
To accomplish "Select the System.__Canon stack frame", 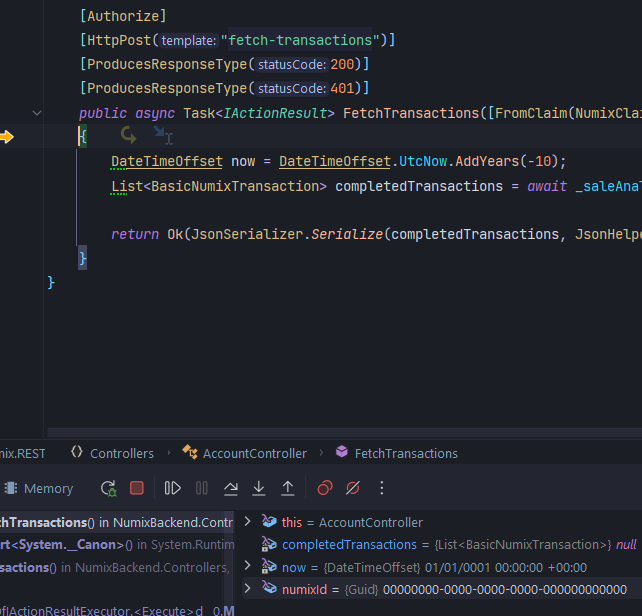I will click(117, 544).
